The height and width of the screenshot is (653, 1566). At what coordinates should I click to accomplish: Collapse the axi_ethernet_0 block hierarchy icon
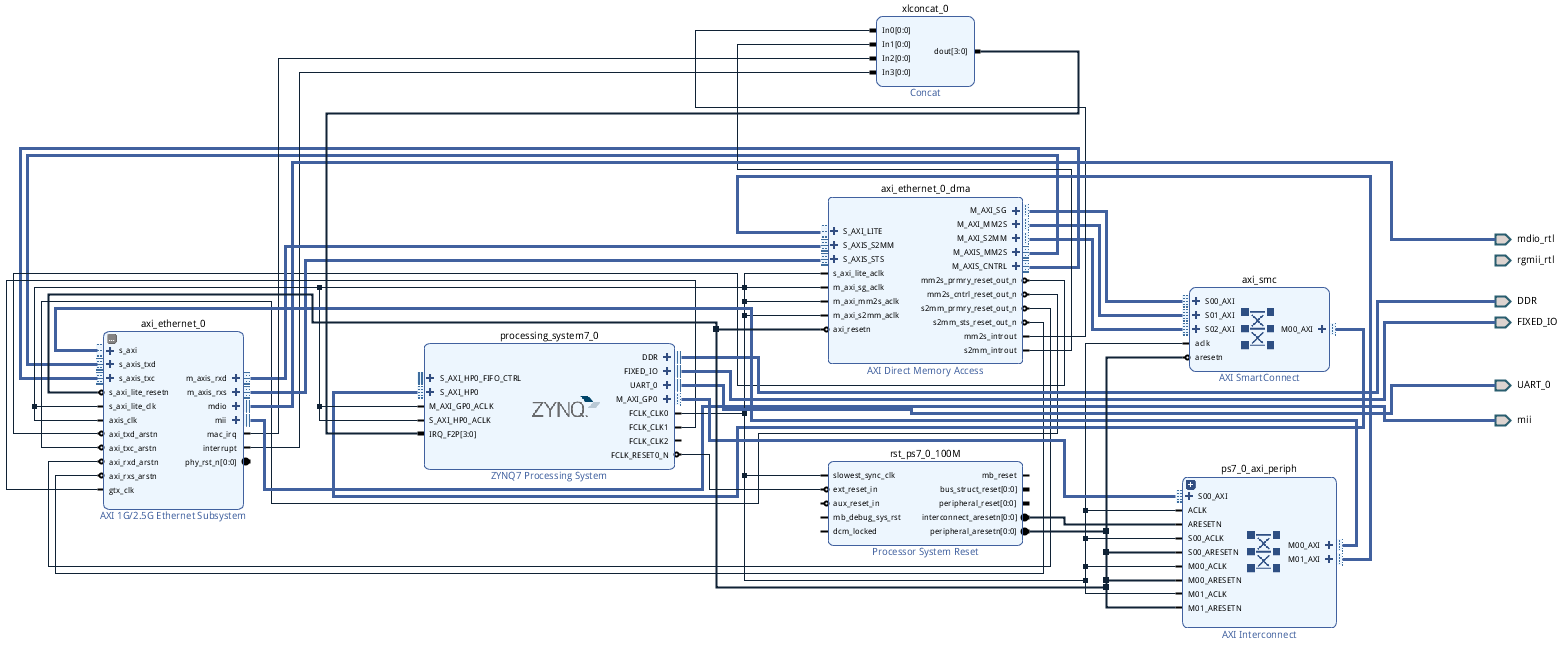click(112, 339)
